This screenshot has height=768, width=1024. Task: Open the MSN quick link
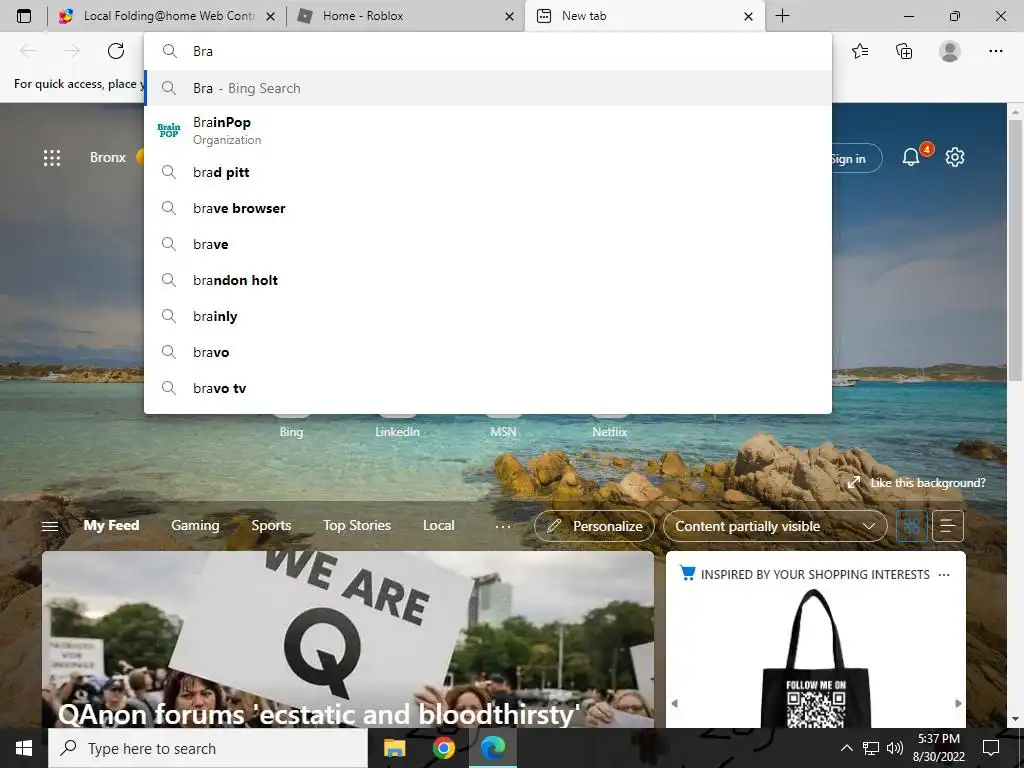pos(504,432)
